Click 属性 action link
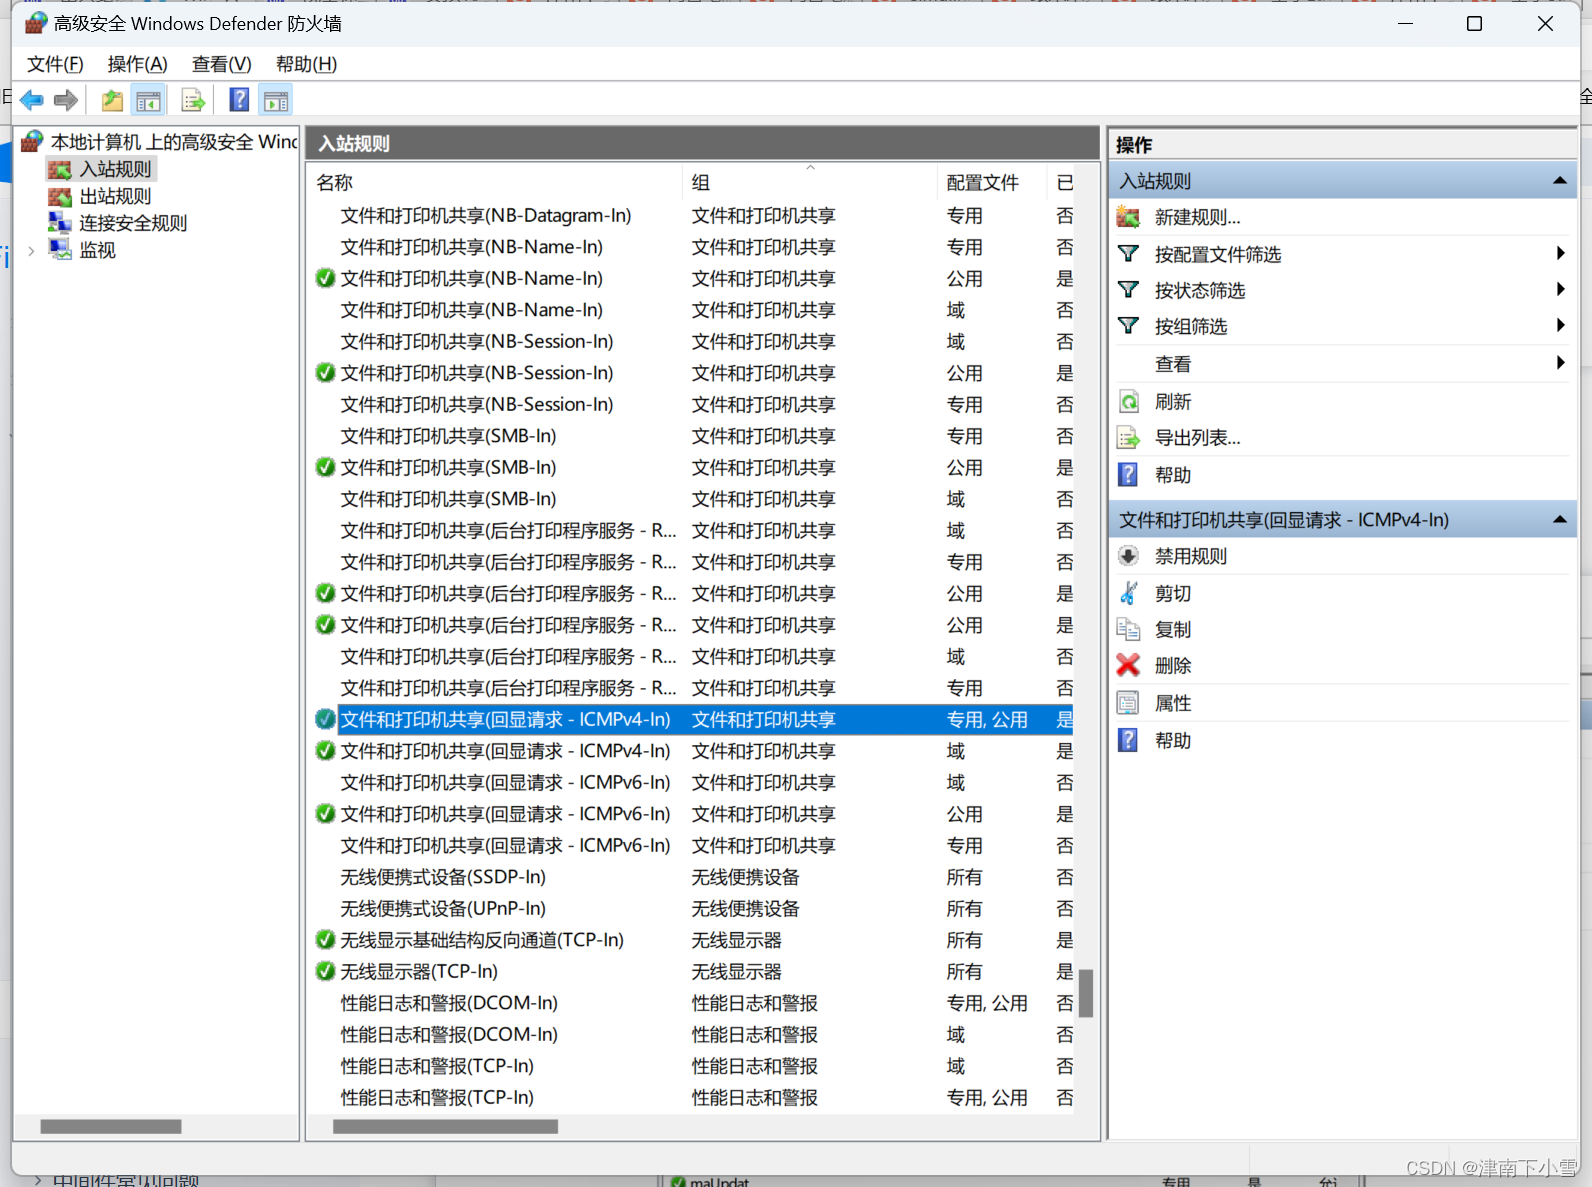Screen dimensions: 1592x1187 pos(1172,703)
